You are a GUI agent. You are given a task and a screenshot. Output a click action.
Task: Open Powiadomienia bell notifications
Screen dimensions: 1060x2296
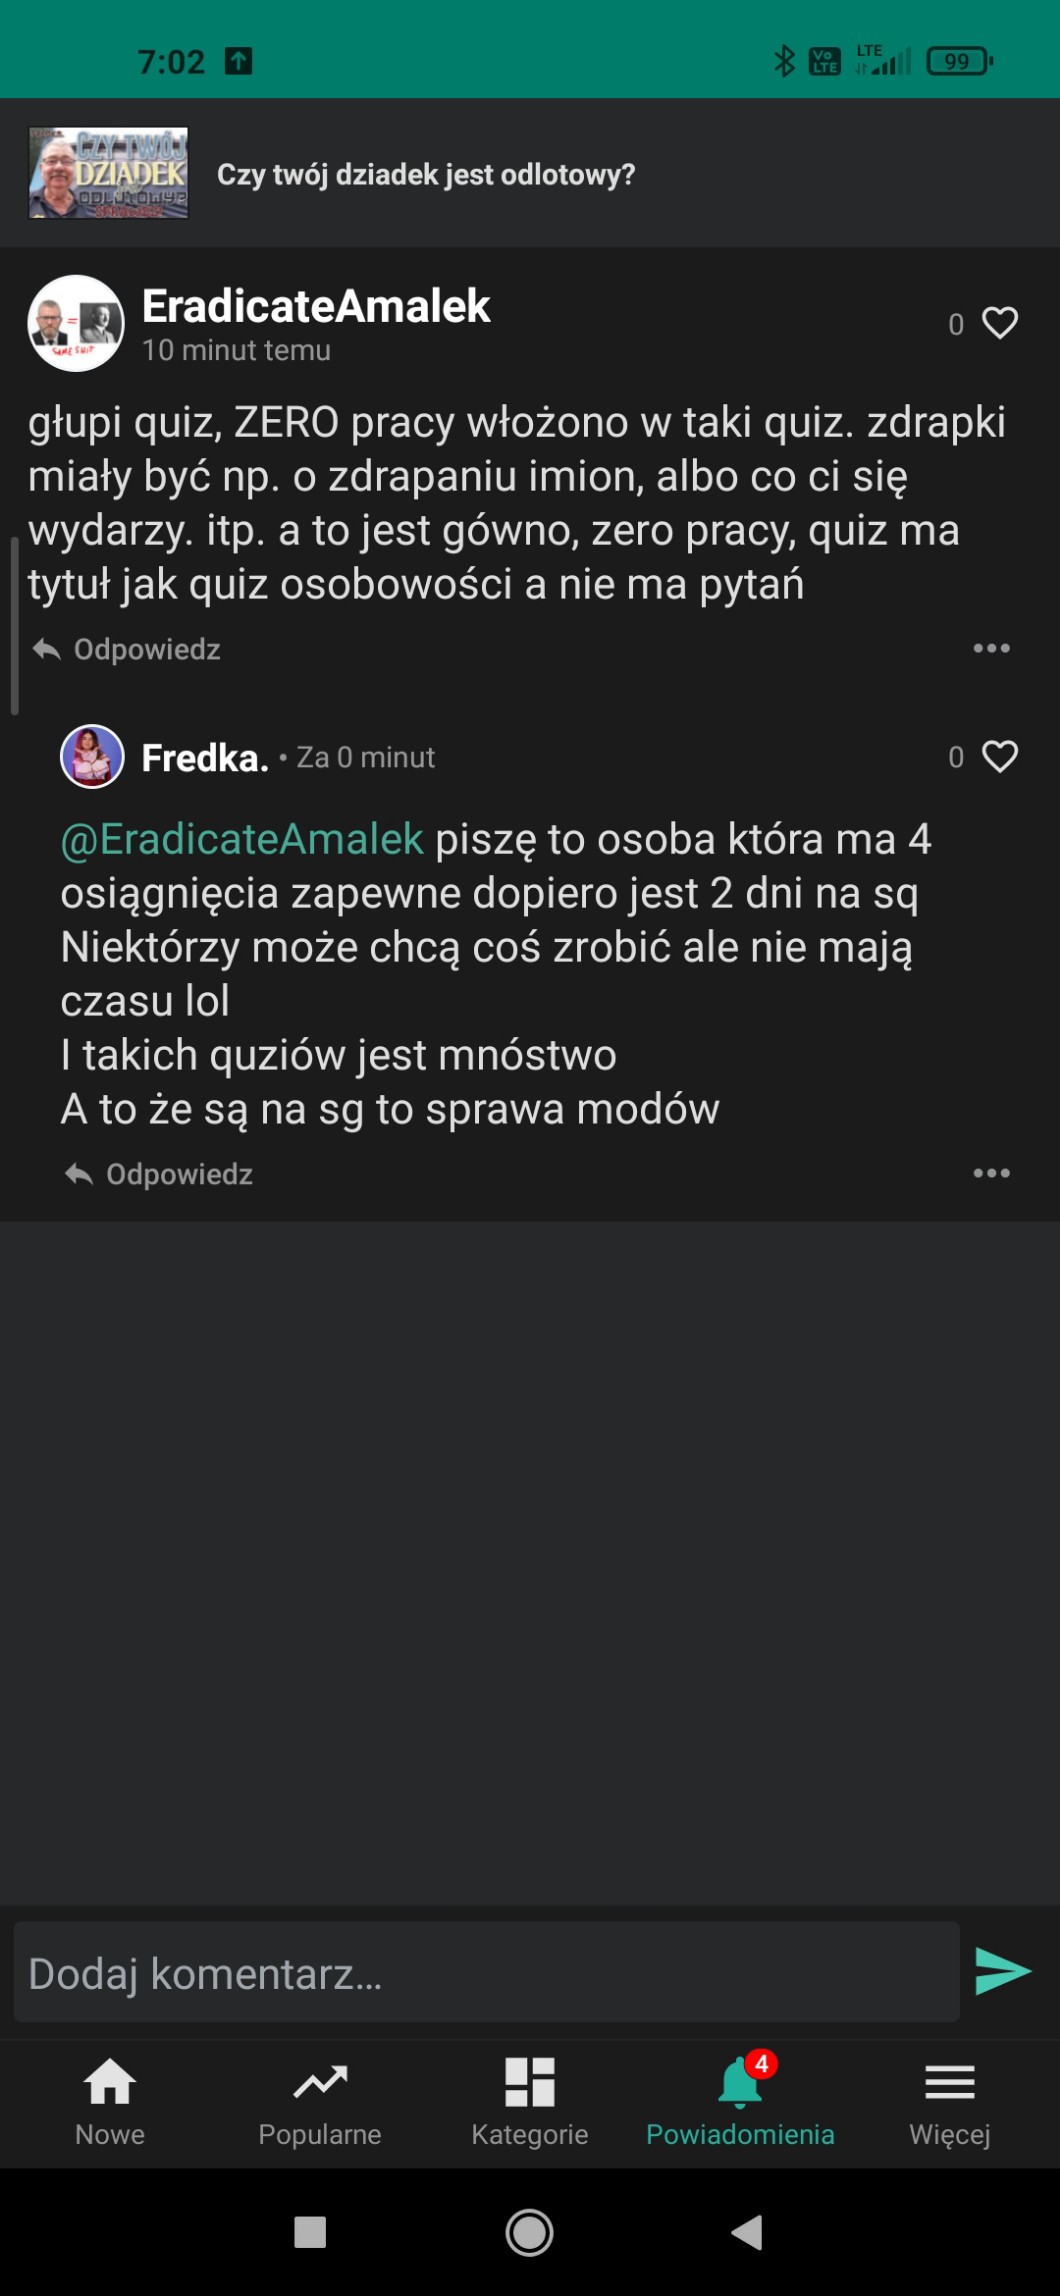click(740, 2102)
